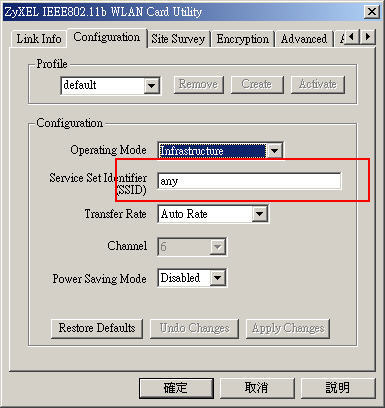Switch to the Link Info tab
The image size is (385, 408).
(39, 39)
